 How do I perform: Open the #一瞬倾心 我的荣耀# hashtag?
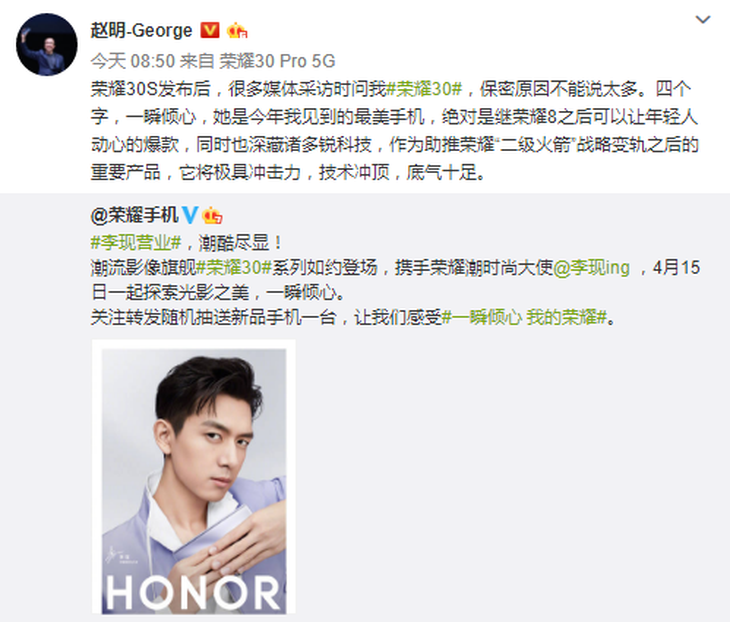pyautogui.click(x=525, y=318)
